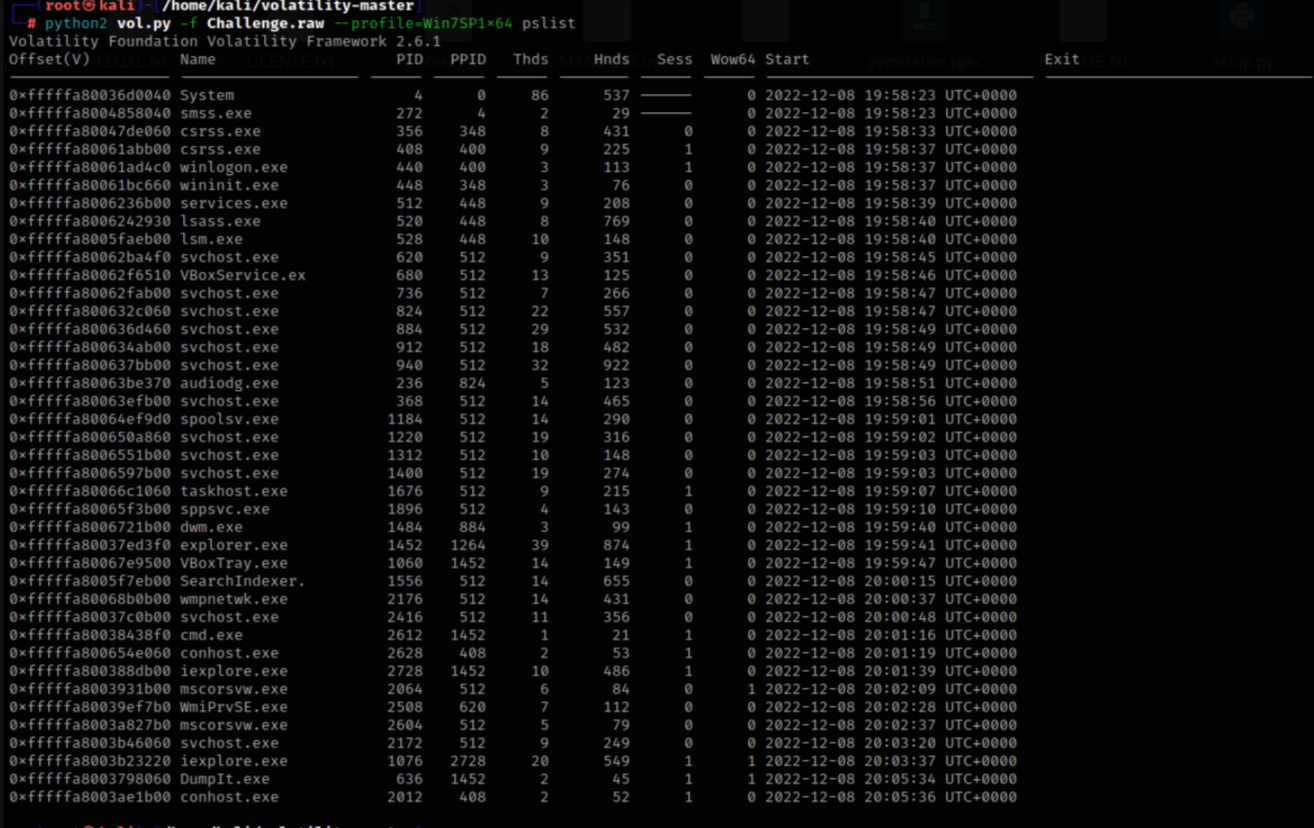1314x828 pixels.
Task: Click the Offset(V) column header
Action: 49,59
